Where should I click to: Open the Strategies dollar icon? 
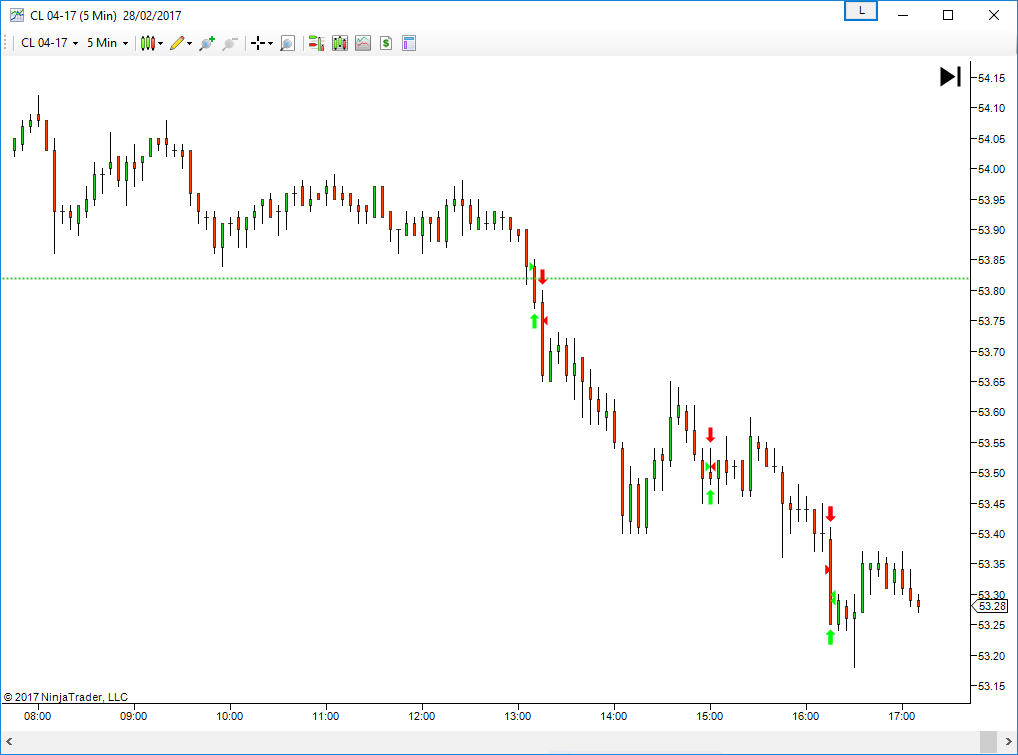(x=386, y=43)
